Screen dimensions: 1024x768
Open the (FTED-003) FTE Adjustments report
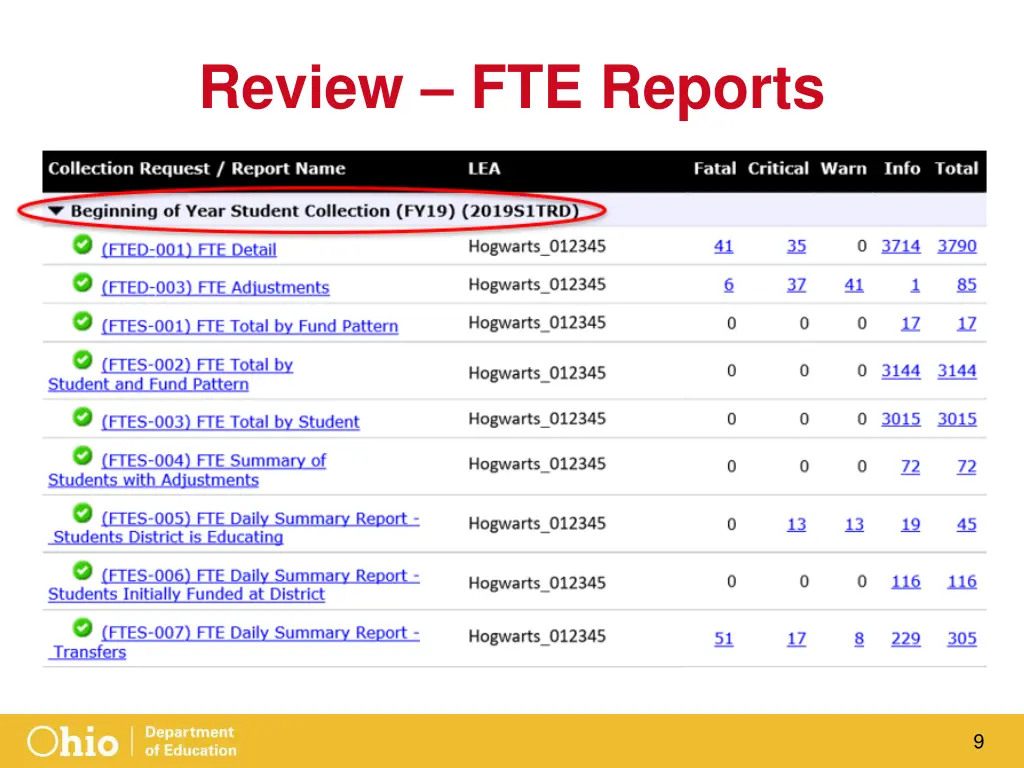216,287
